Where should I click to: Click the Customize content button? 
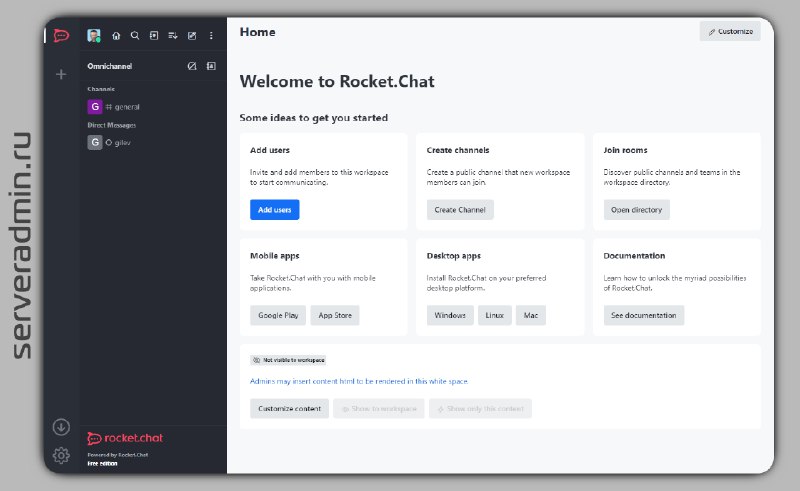pyautogui.click(x=289, y=409)
